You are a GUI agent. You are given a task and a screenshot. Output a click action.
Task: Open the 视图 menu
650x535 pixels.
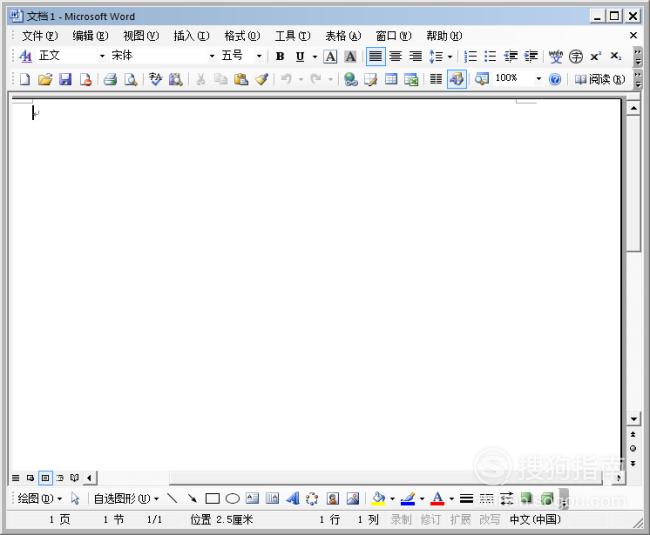141,36
